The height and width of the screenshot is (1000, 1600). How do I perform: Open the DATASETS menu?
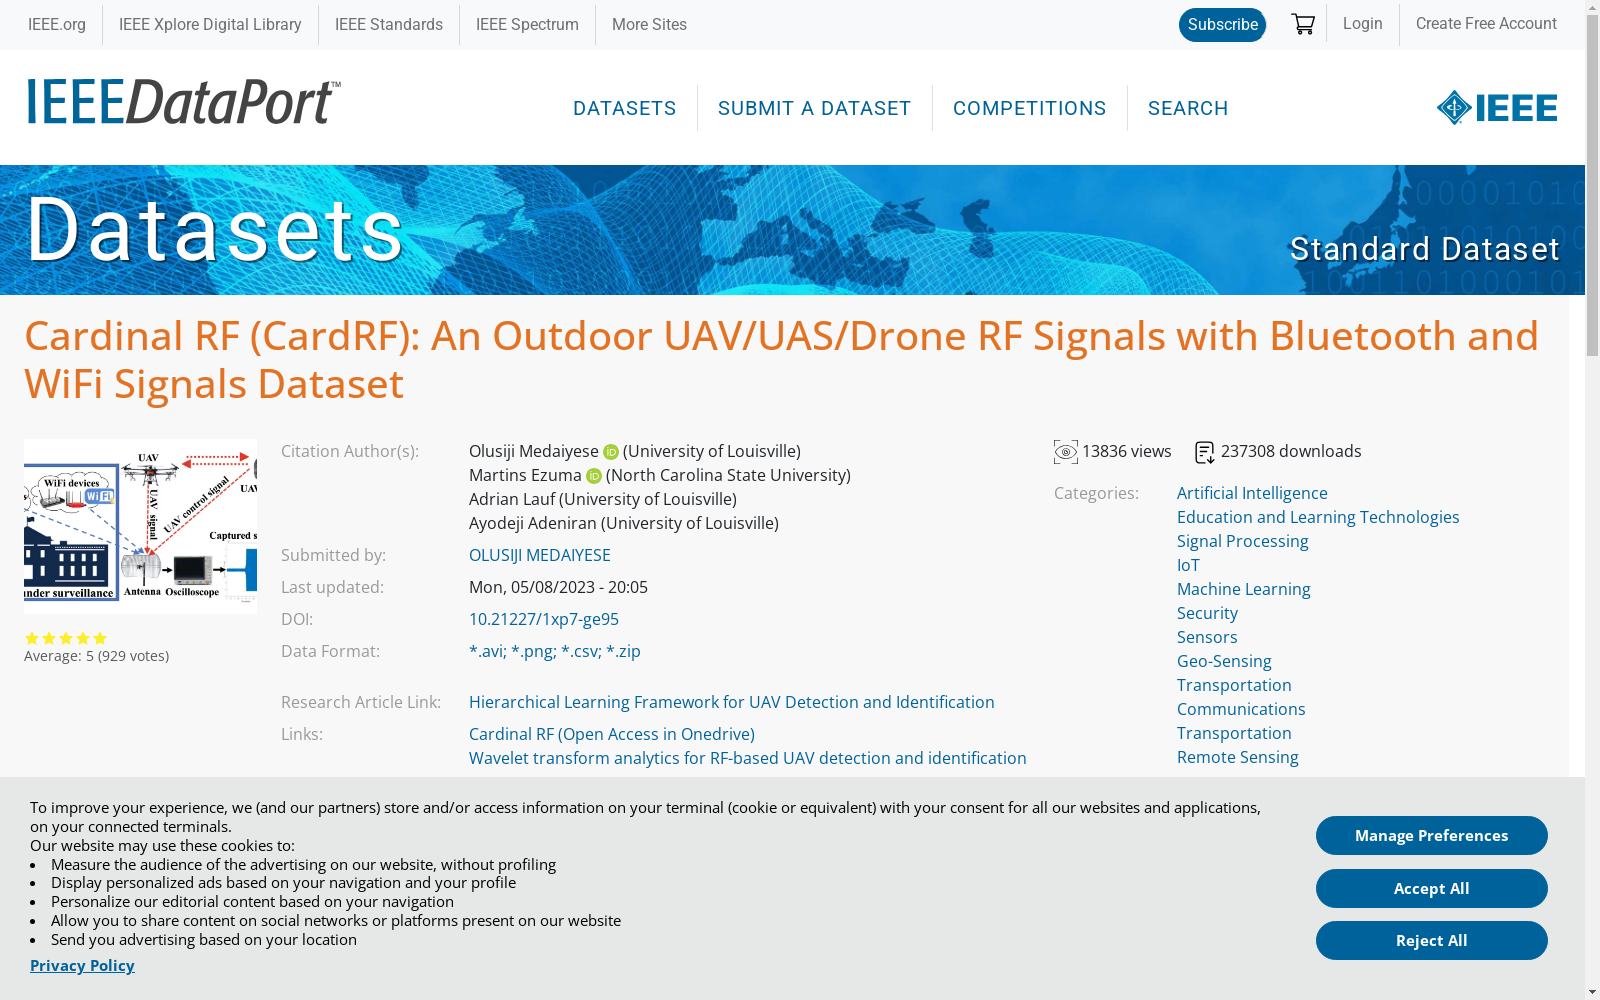click(625, 108)
